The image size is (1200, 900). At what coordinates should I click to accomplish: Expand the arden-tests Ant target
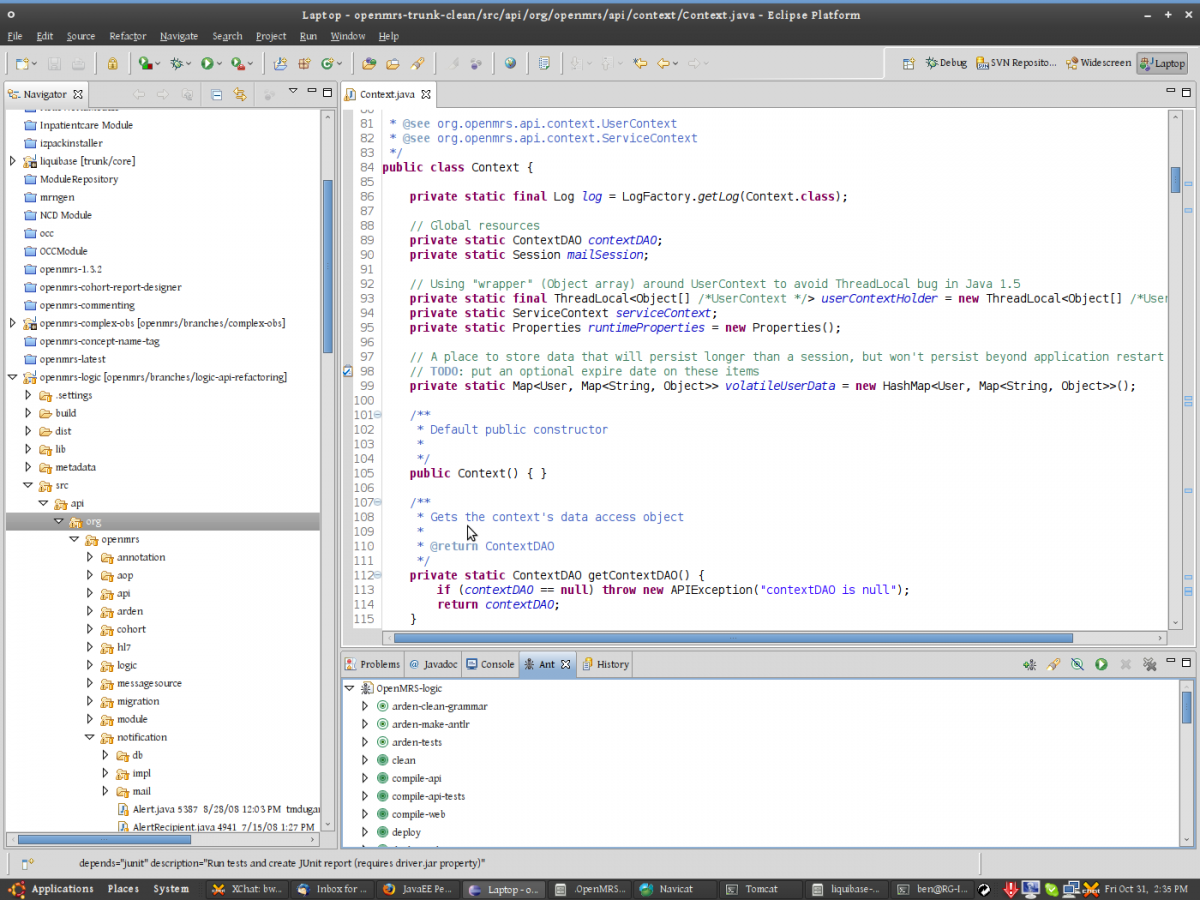point(365,742)
